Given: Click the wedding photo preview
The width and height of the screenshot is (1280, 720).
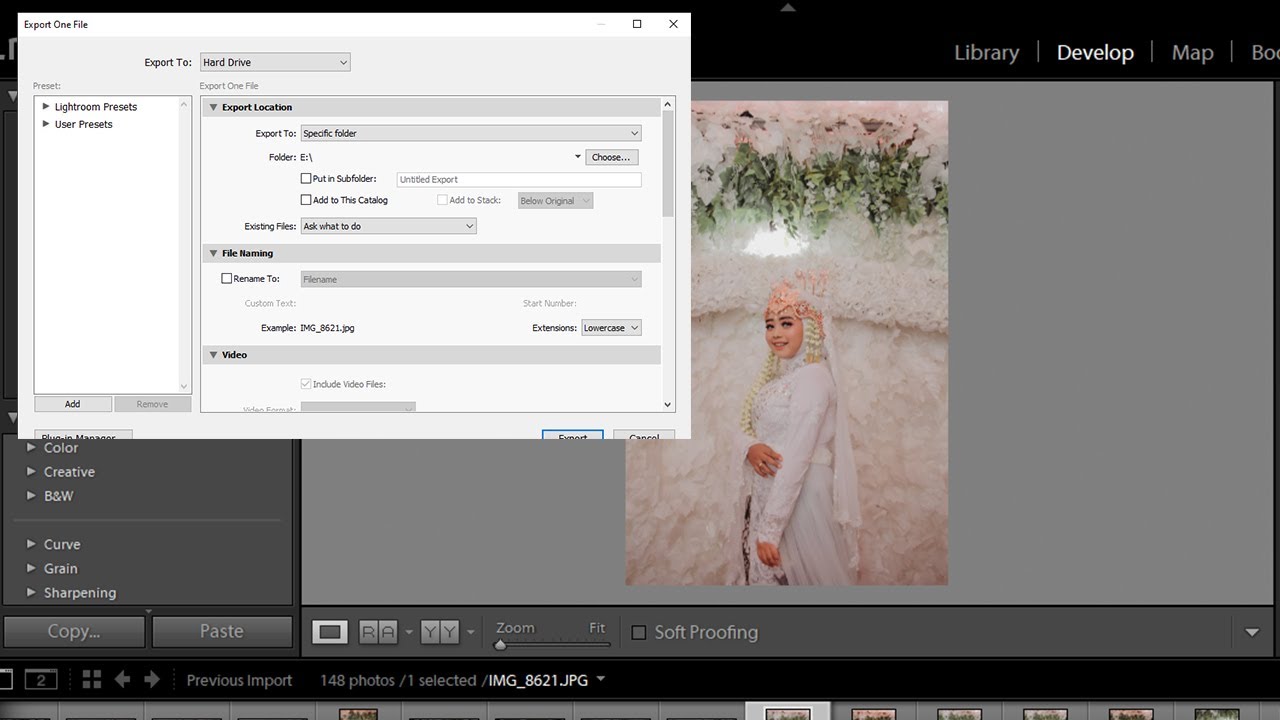Looking at the screenshot, I should (x=787, y=343).
